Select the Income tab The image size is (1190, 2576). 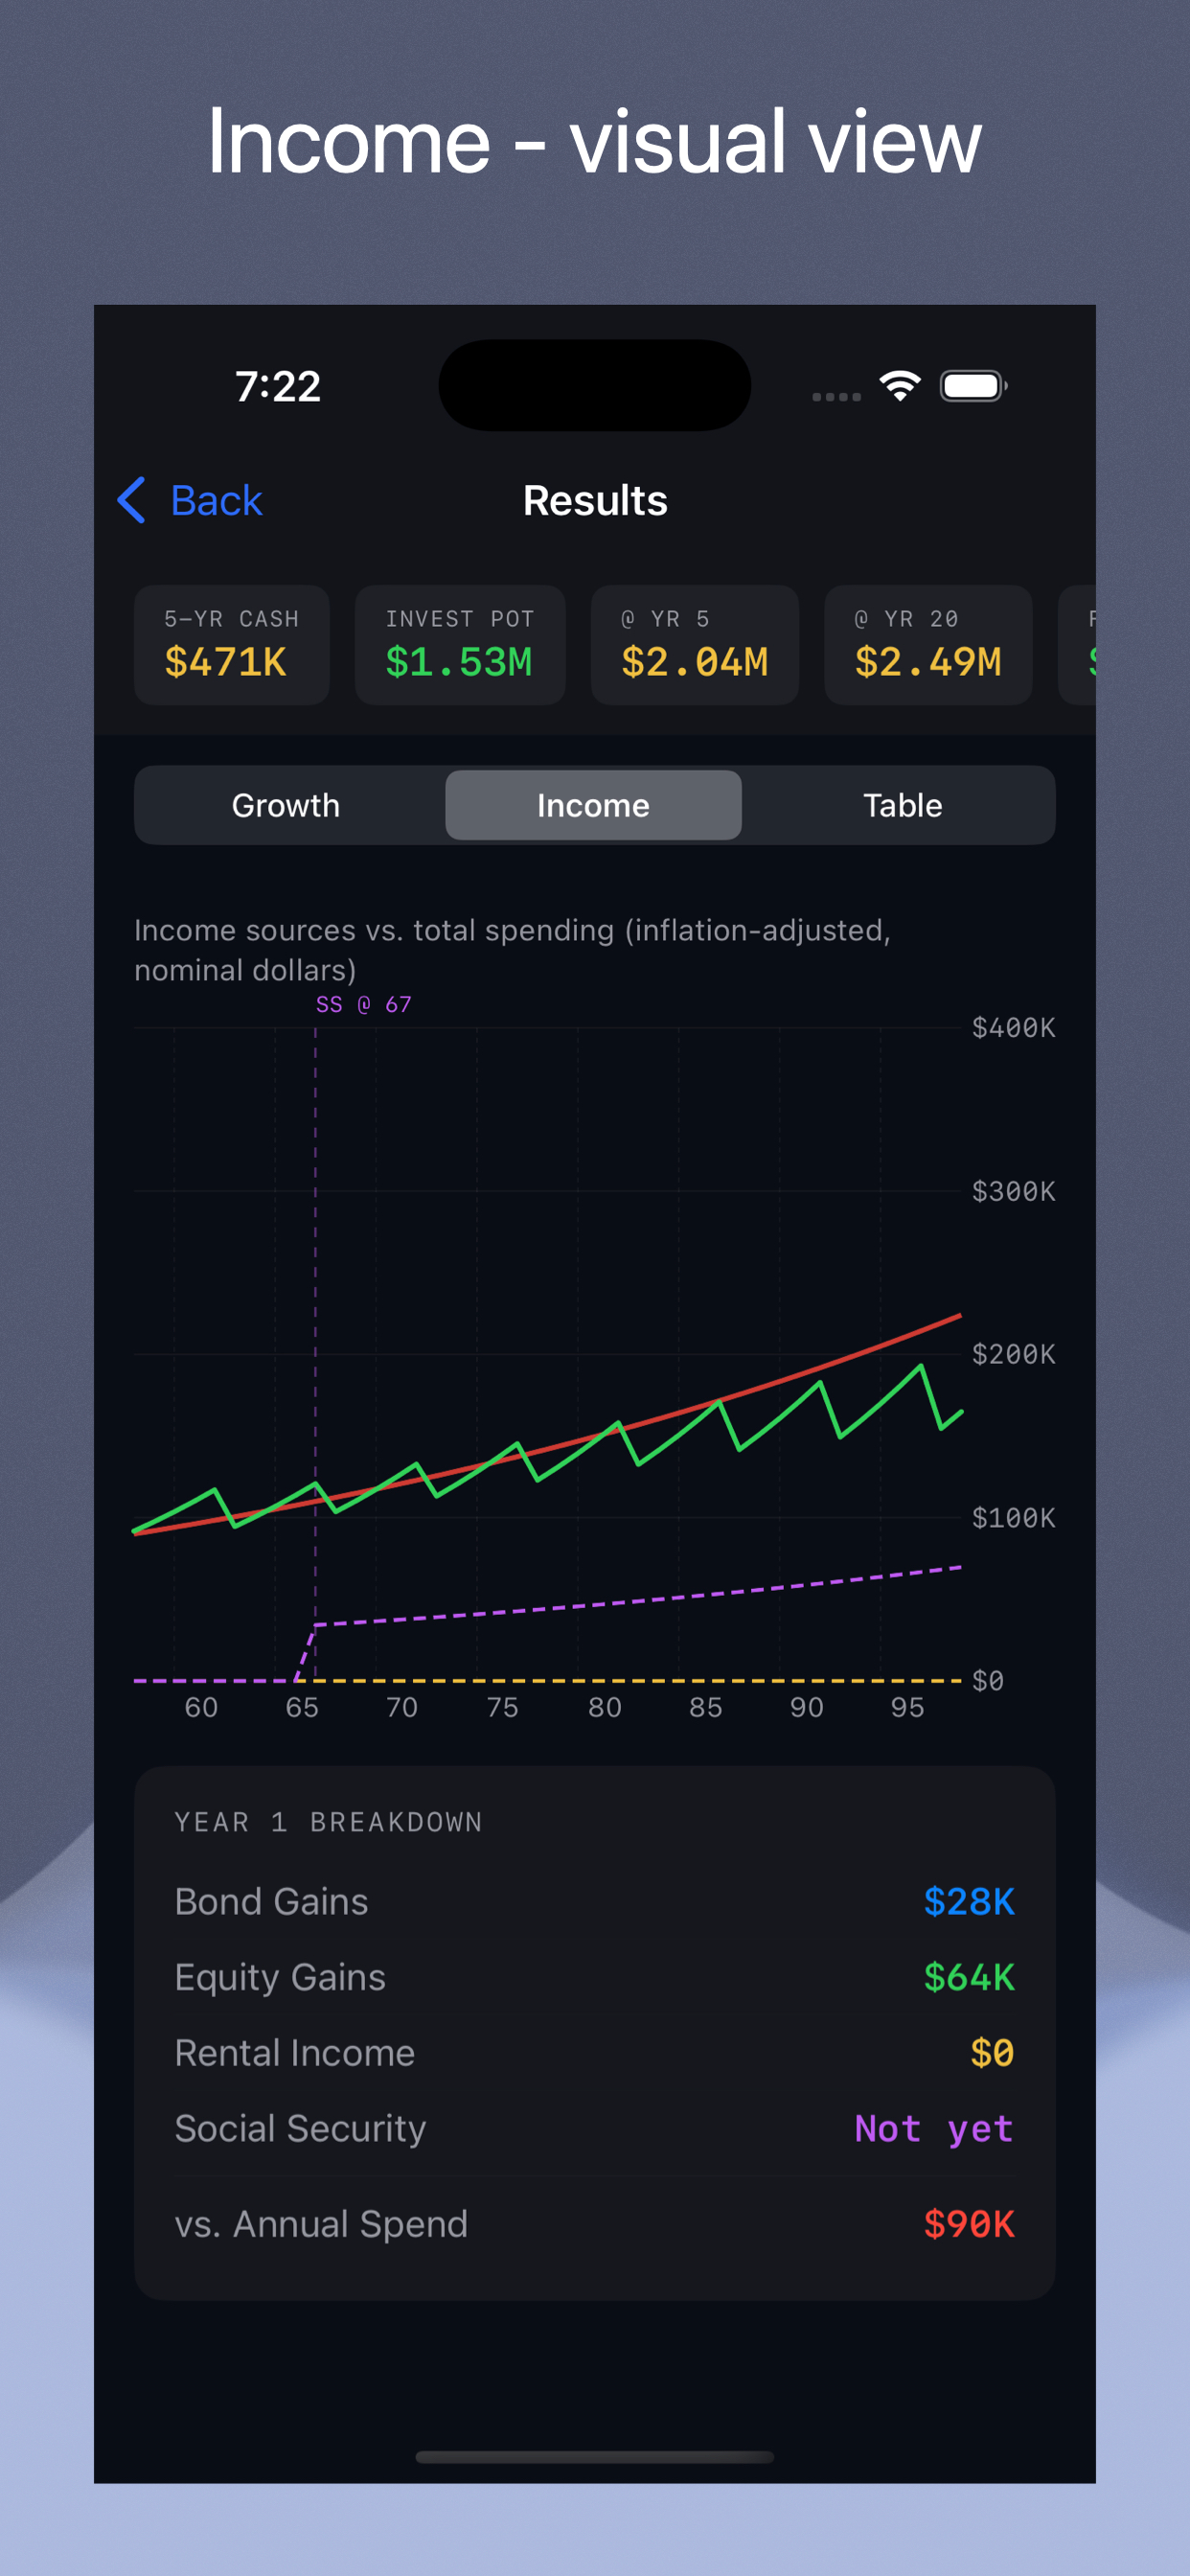tap(593, 805)
